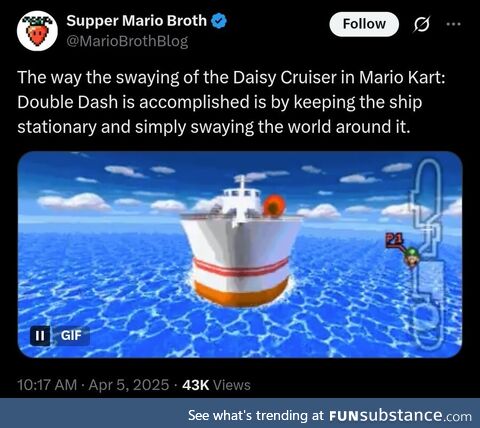Image resolution: width=480 pixels, height=428 pixels.
Task: Follow the Supper Mario Broth account
Action: tap(364, 24)
